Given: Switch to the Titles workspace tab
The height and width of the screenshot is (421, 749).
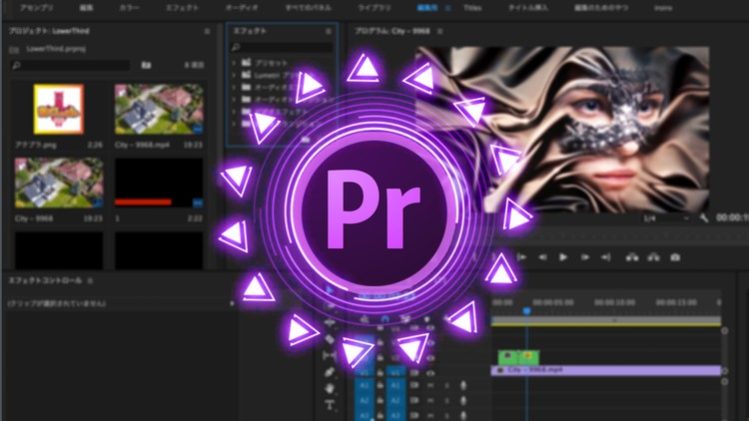Looking at the screenshot, I should (x=472, y=8).
